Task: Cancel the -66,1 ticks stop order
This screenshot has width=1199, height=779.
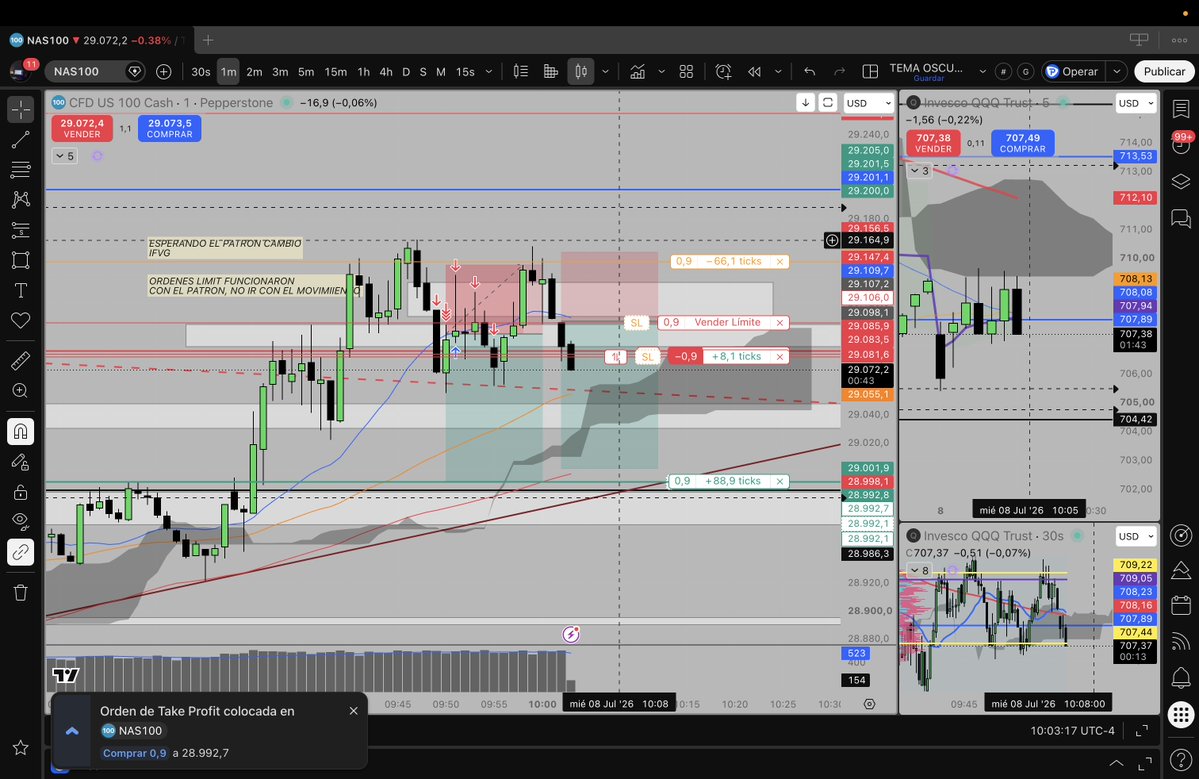Action: (x=780, y=261)
